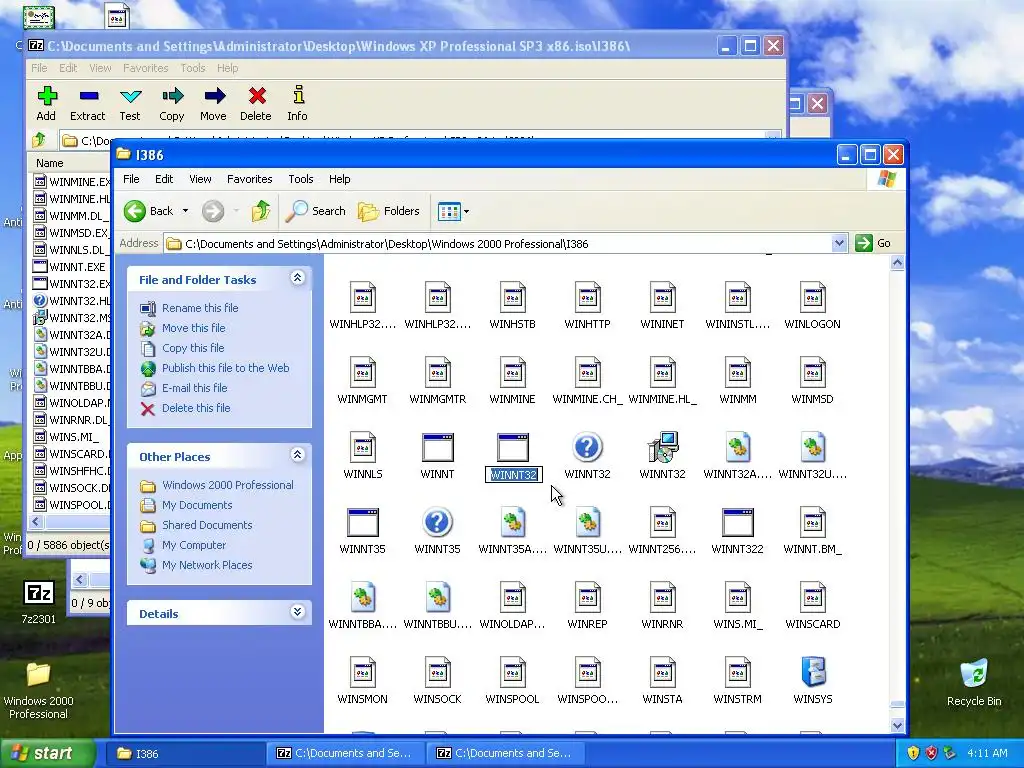Open the Recycle Bin desktop icon
The height and width of the screenshot is (768, 1024).
[974, 682]
